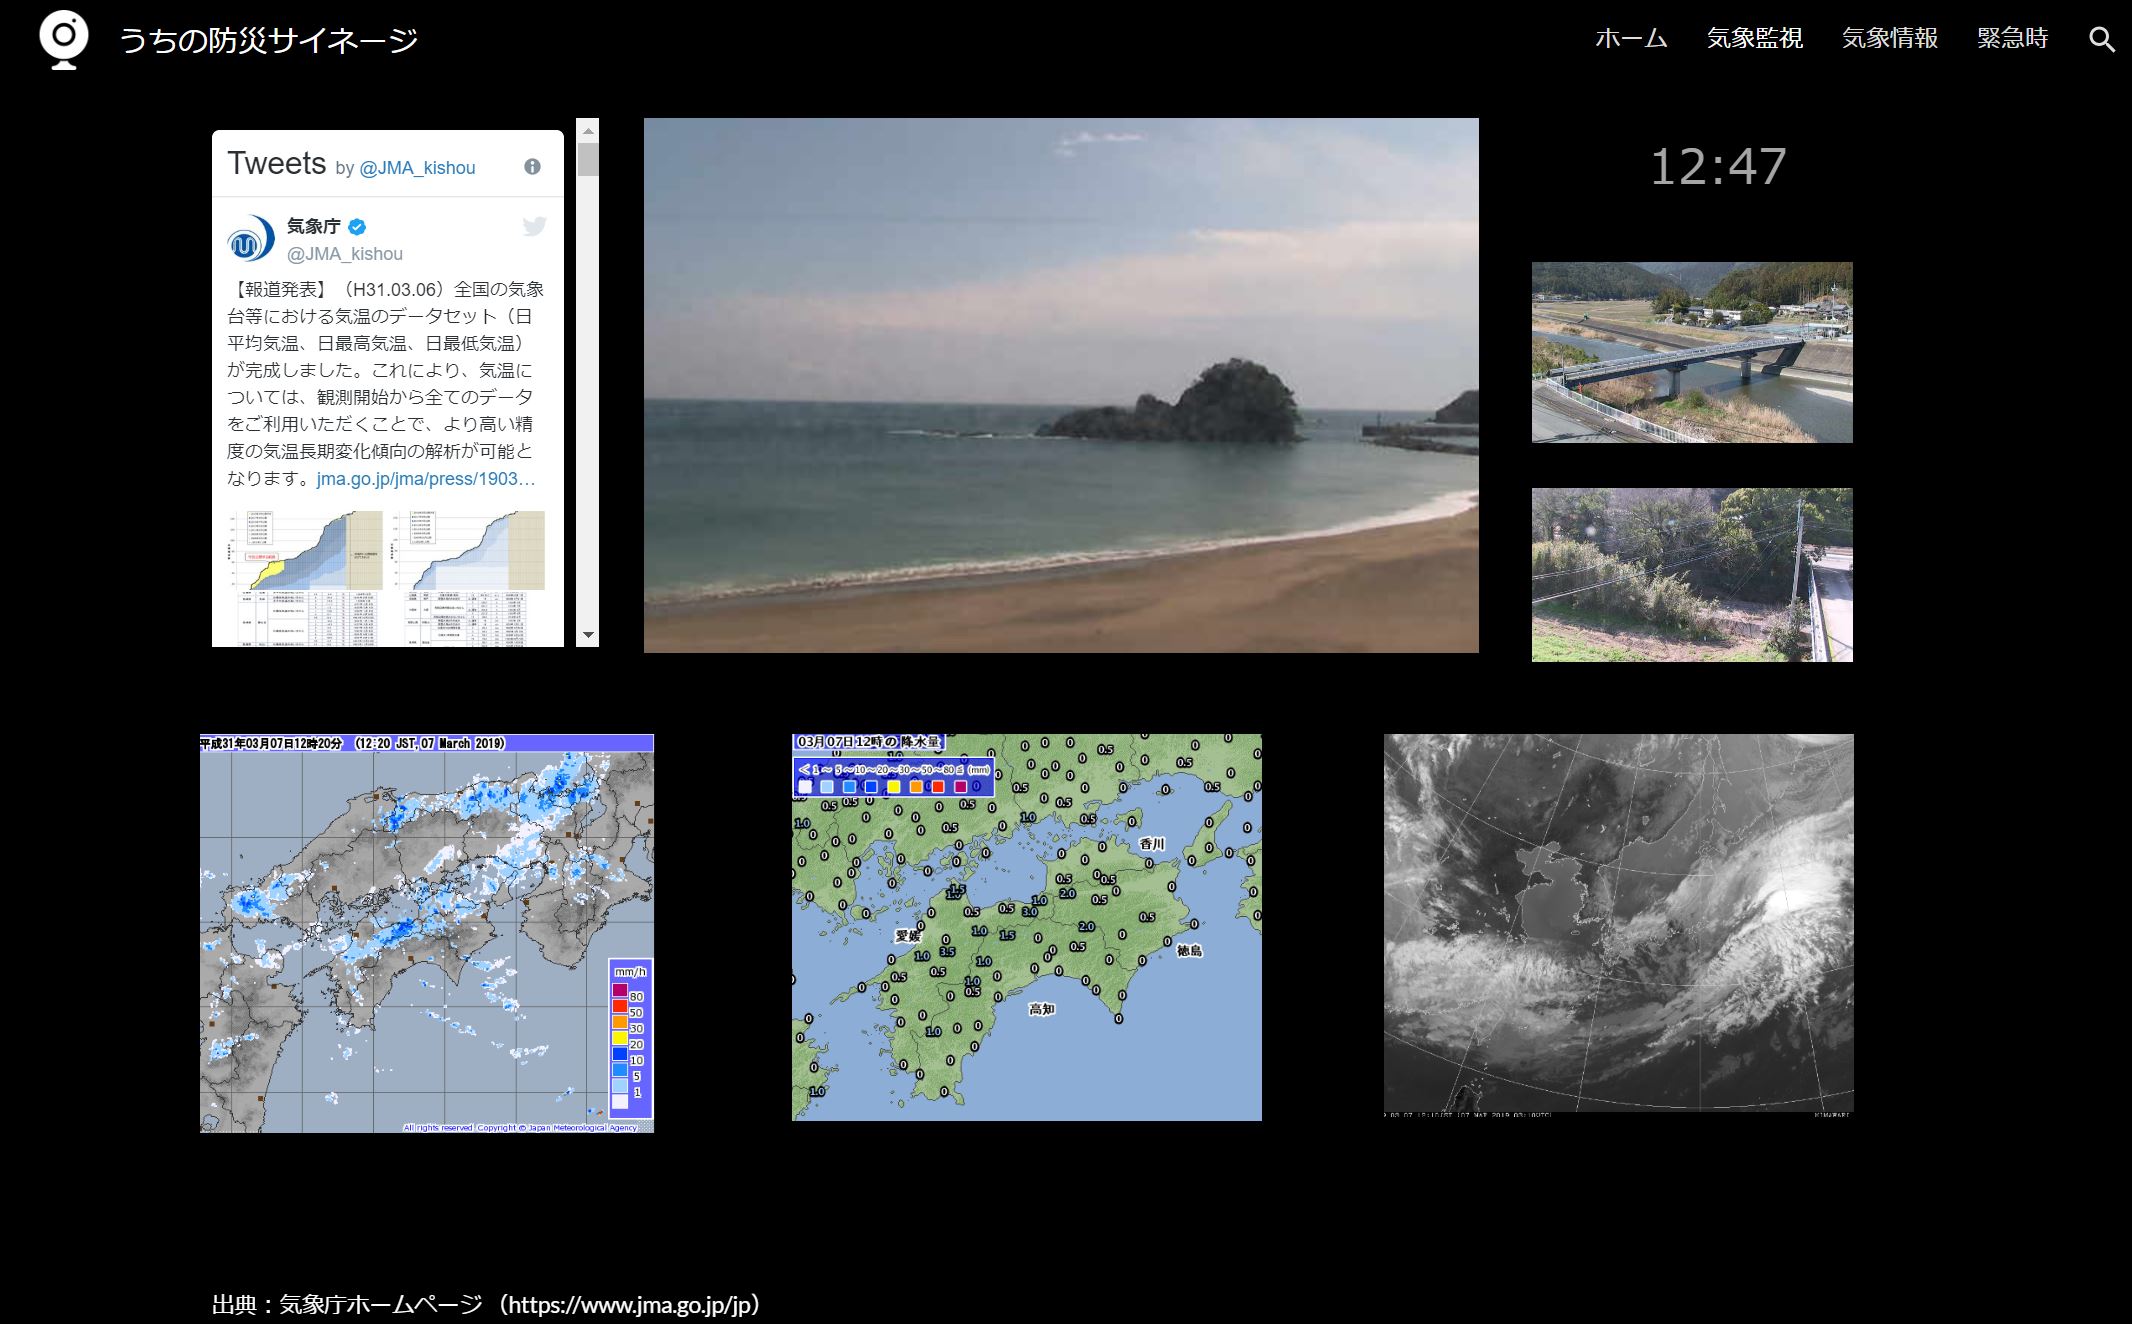This screenshot has height=1324, width=2132.
Task: Click the Tweets info circle icon
Action: click(x=532, y=167)
